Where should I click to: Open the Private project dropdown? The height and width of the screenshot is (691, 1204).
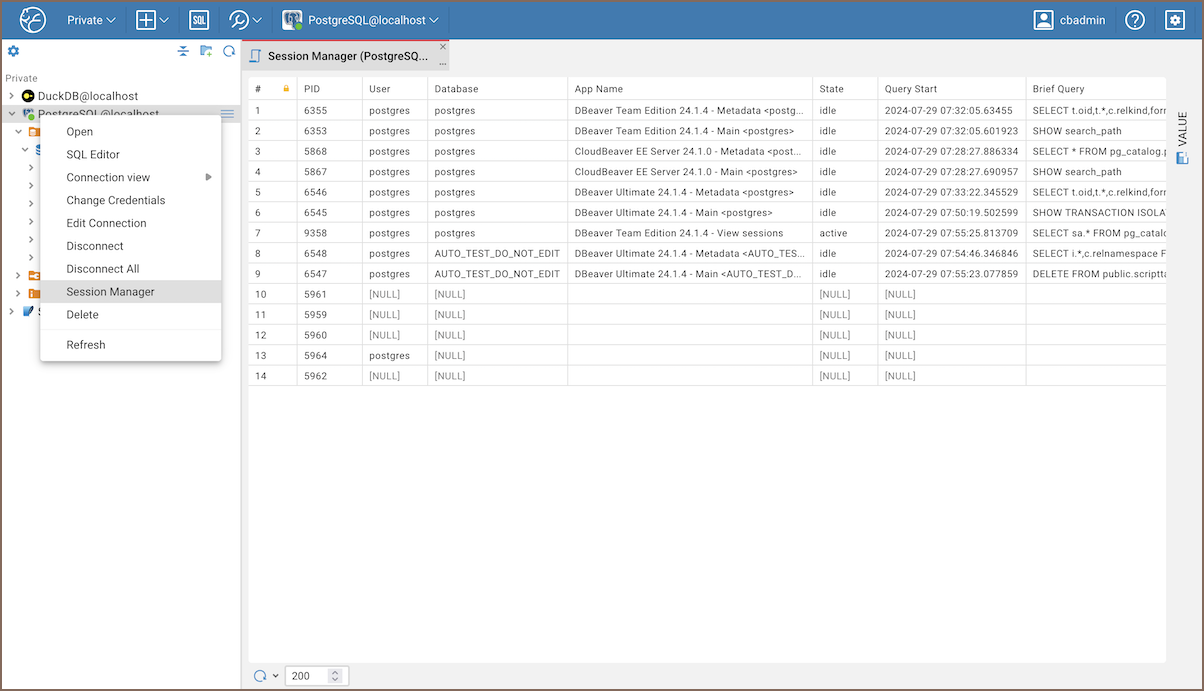tap(91, 20)
